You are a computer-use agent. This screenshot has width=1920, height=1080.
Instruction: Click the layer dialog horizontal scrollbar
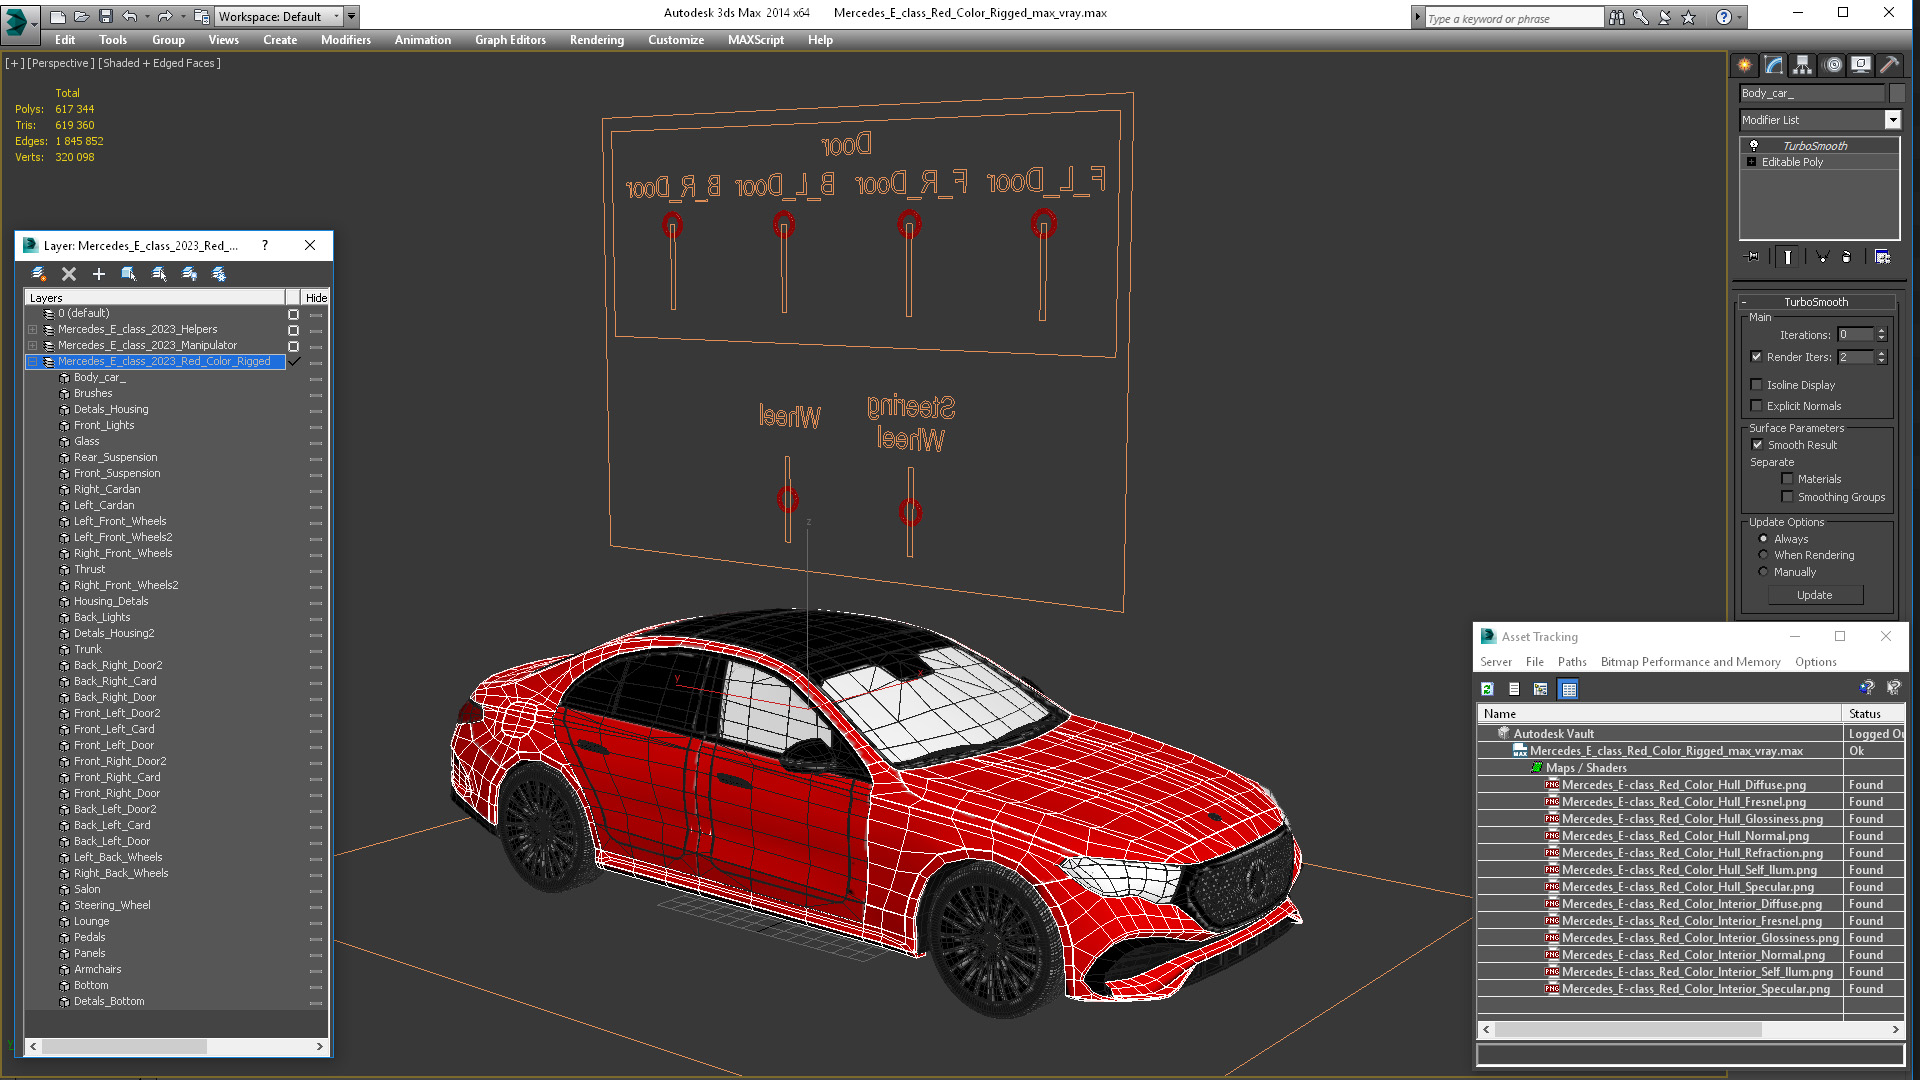177,1047
